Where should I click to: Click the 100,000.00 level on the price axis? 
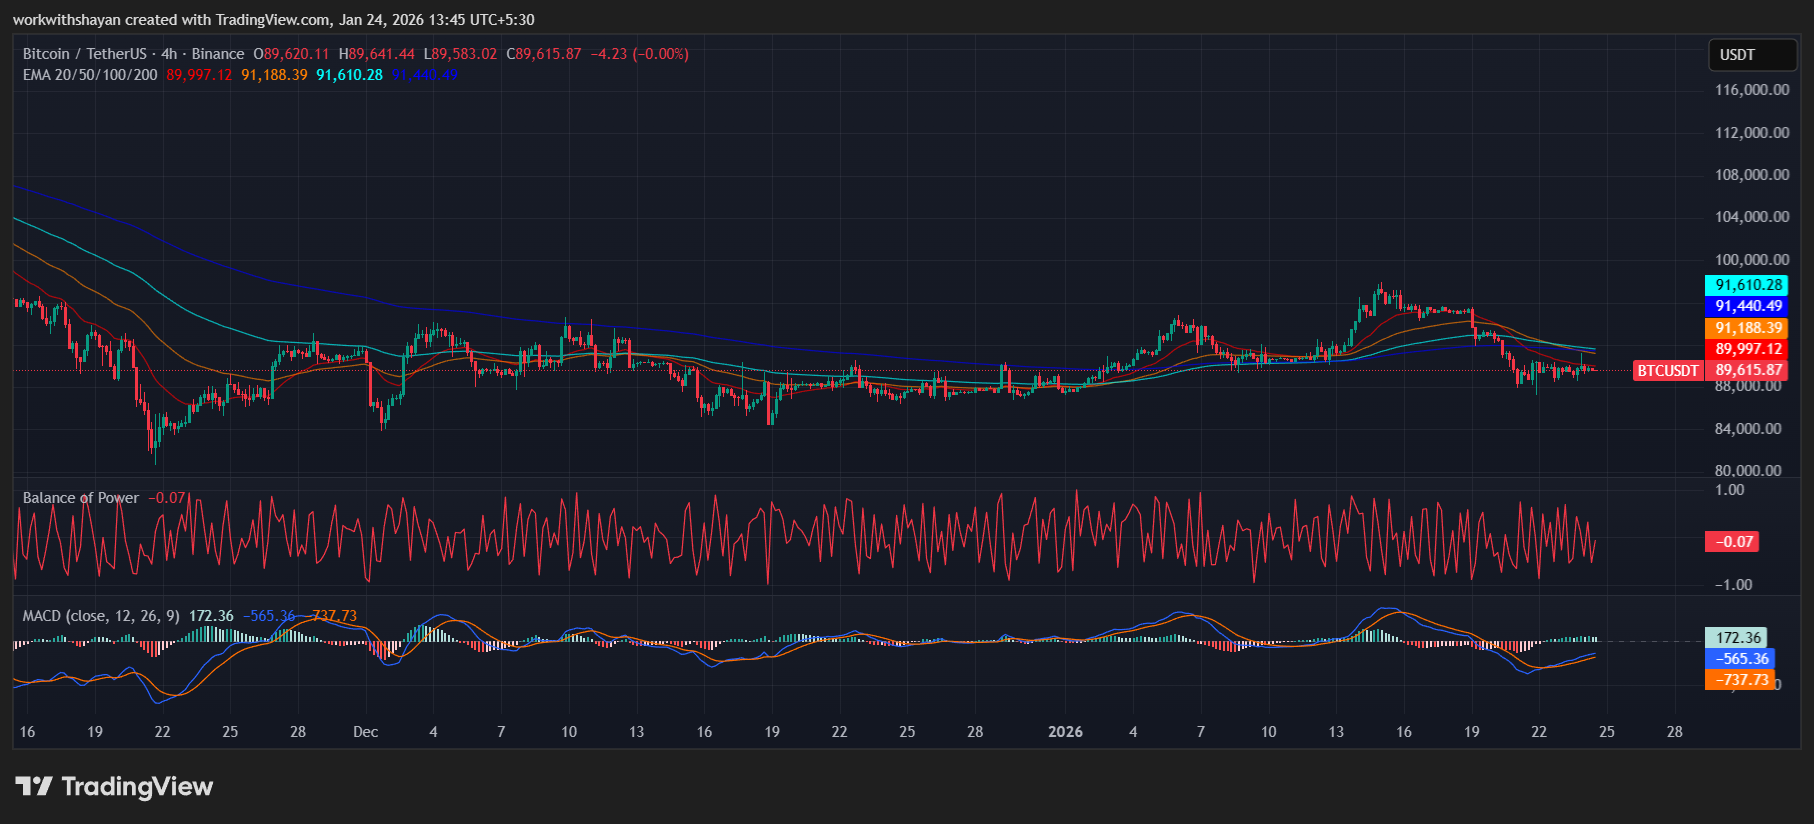point(1752,260)
